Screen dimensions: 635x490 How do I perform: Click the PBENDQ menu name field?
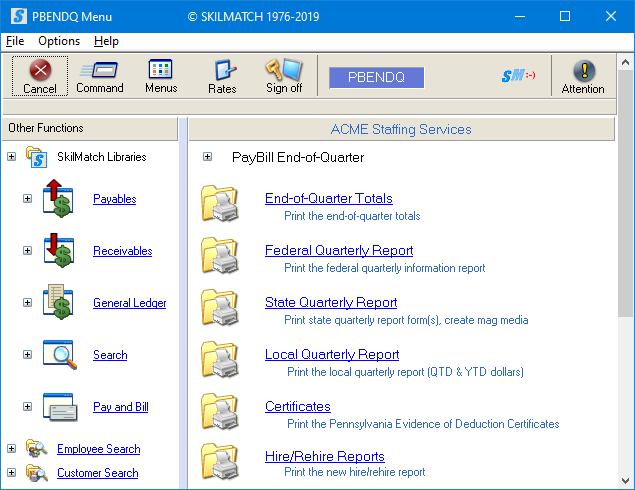pos(376,77)
